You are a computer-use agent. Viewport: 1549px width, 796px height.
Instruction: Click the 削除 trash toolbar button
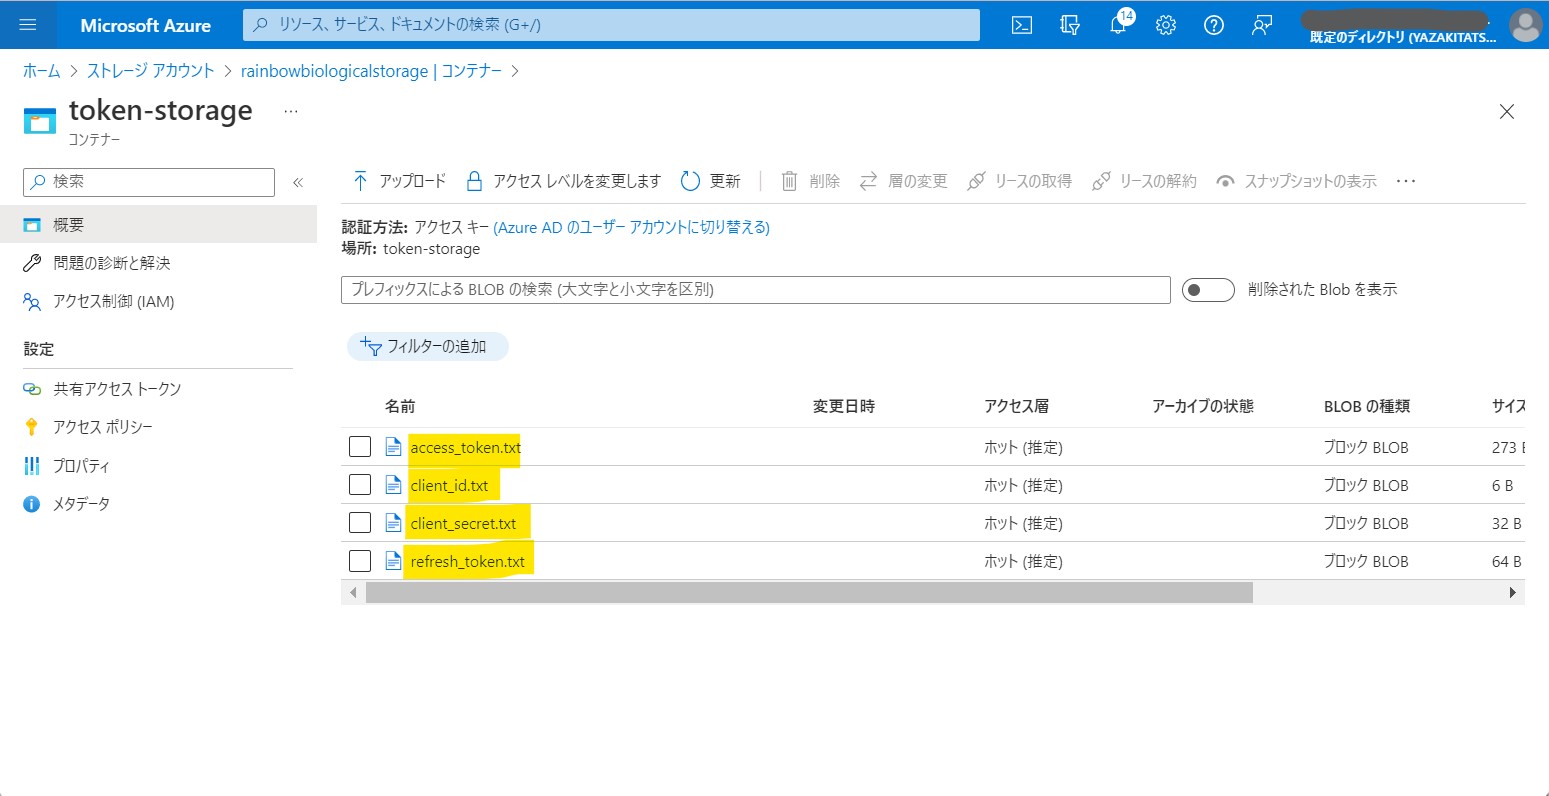tap(810, 181)
